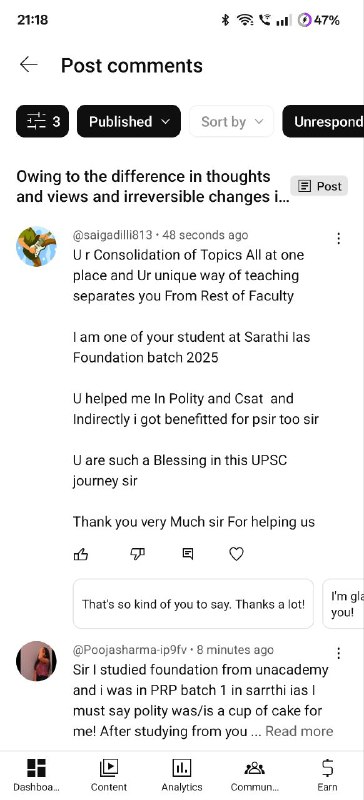Open three-dot menu for saigadilli813's comment

pos(338,238)
